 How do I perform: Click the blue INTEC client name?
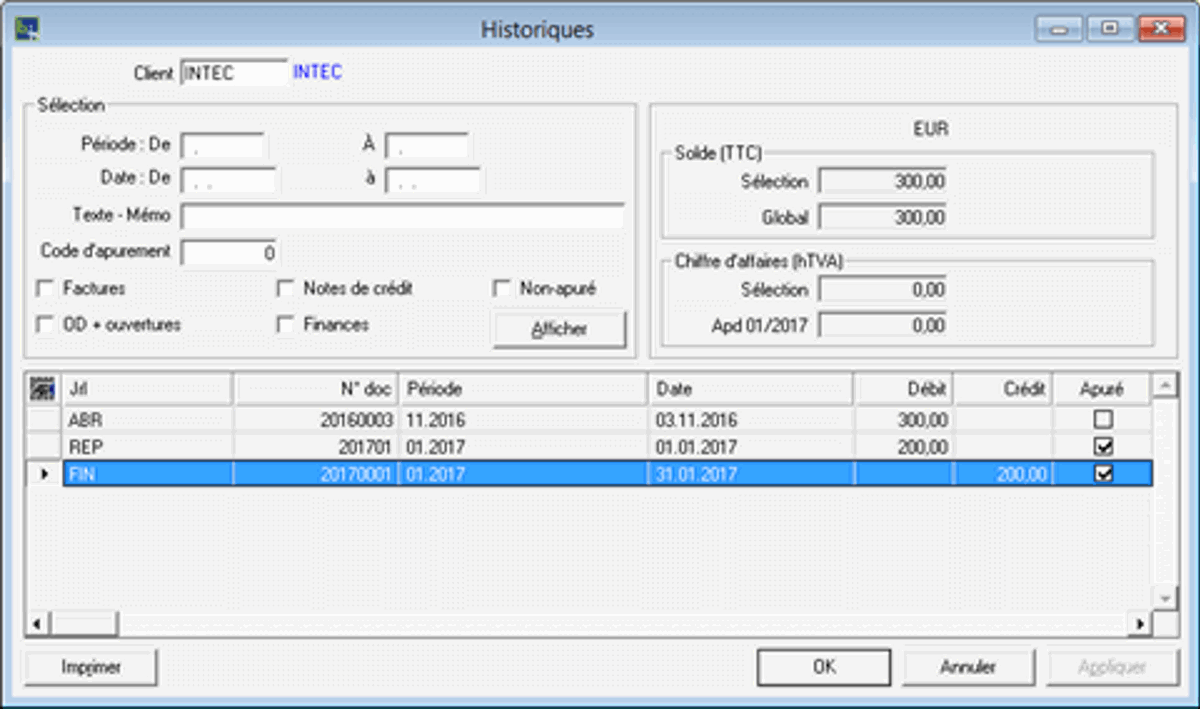pos(317,73)
